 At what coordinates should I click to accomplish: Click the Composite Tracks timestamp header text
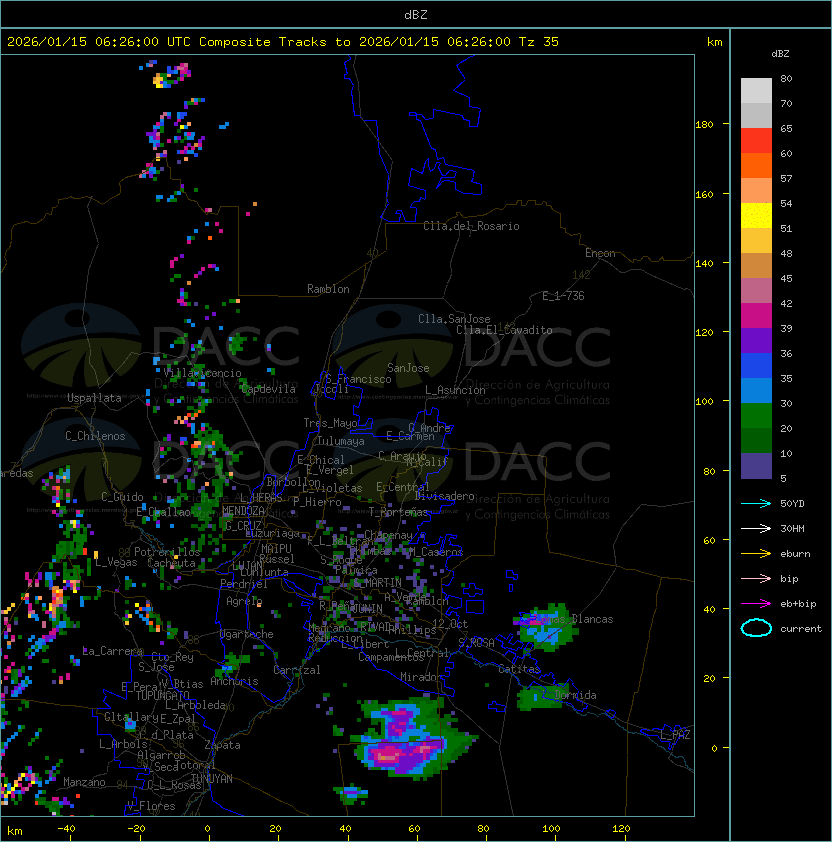click(x=283, y=42)
